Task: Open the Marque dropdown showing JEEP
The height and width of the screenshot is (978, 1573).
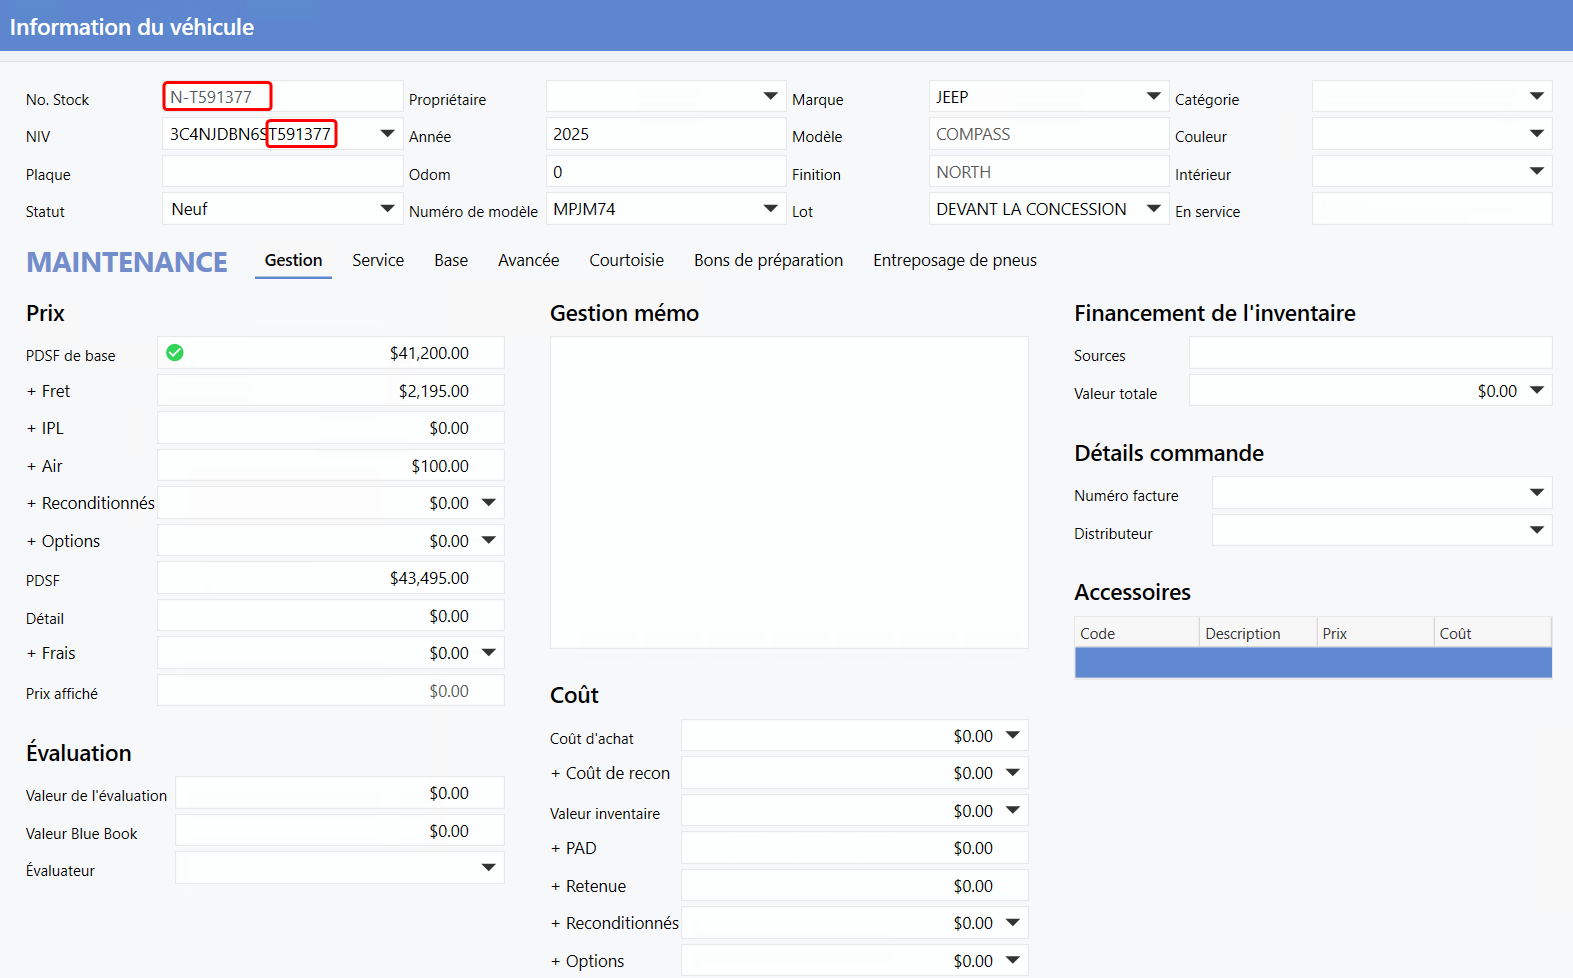Action: click(1153, 97)
